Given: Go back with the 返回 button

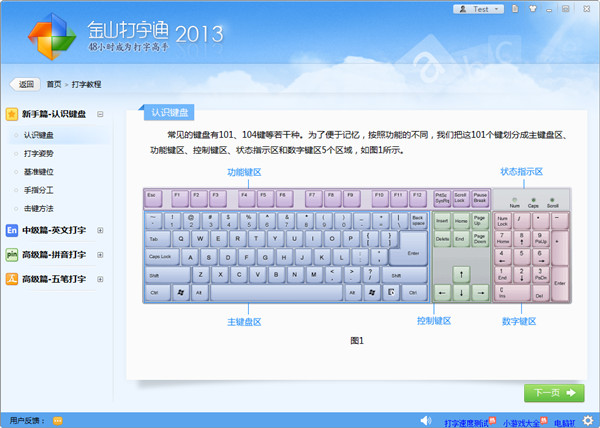Looking at the screenshot, I should (x=24, y=84).
